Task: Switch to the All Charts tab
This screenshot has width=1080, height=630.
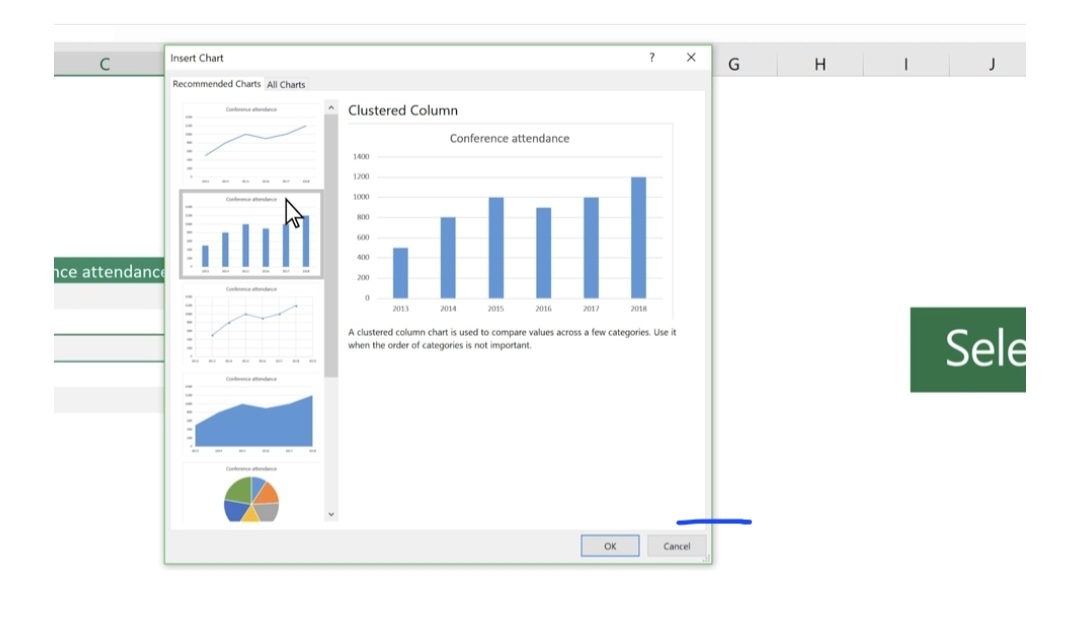Action: tap(286, 85)
